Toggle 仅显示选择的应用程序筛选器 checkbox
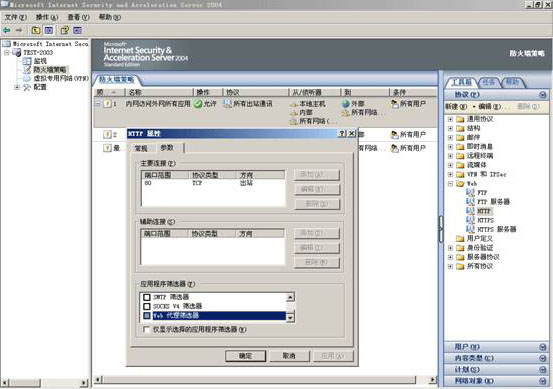Screen dimensions: 553x389 point(146,329)
